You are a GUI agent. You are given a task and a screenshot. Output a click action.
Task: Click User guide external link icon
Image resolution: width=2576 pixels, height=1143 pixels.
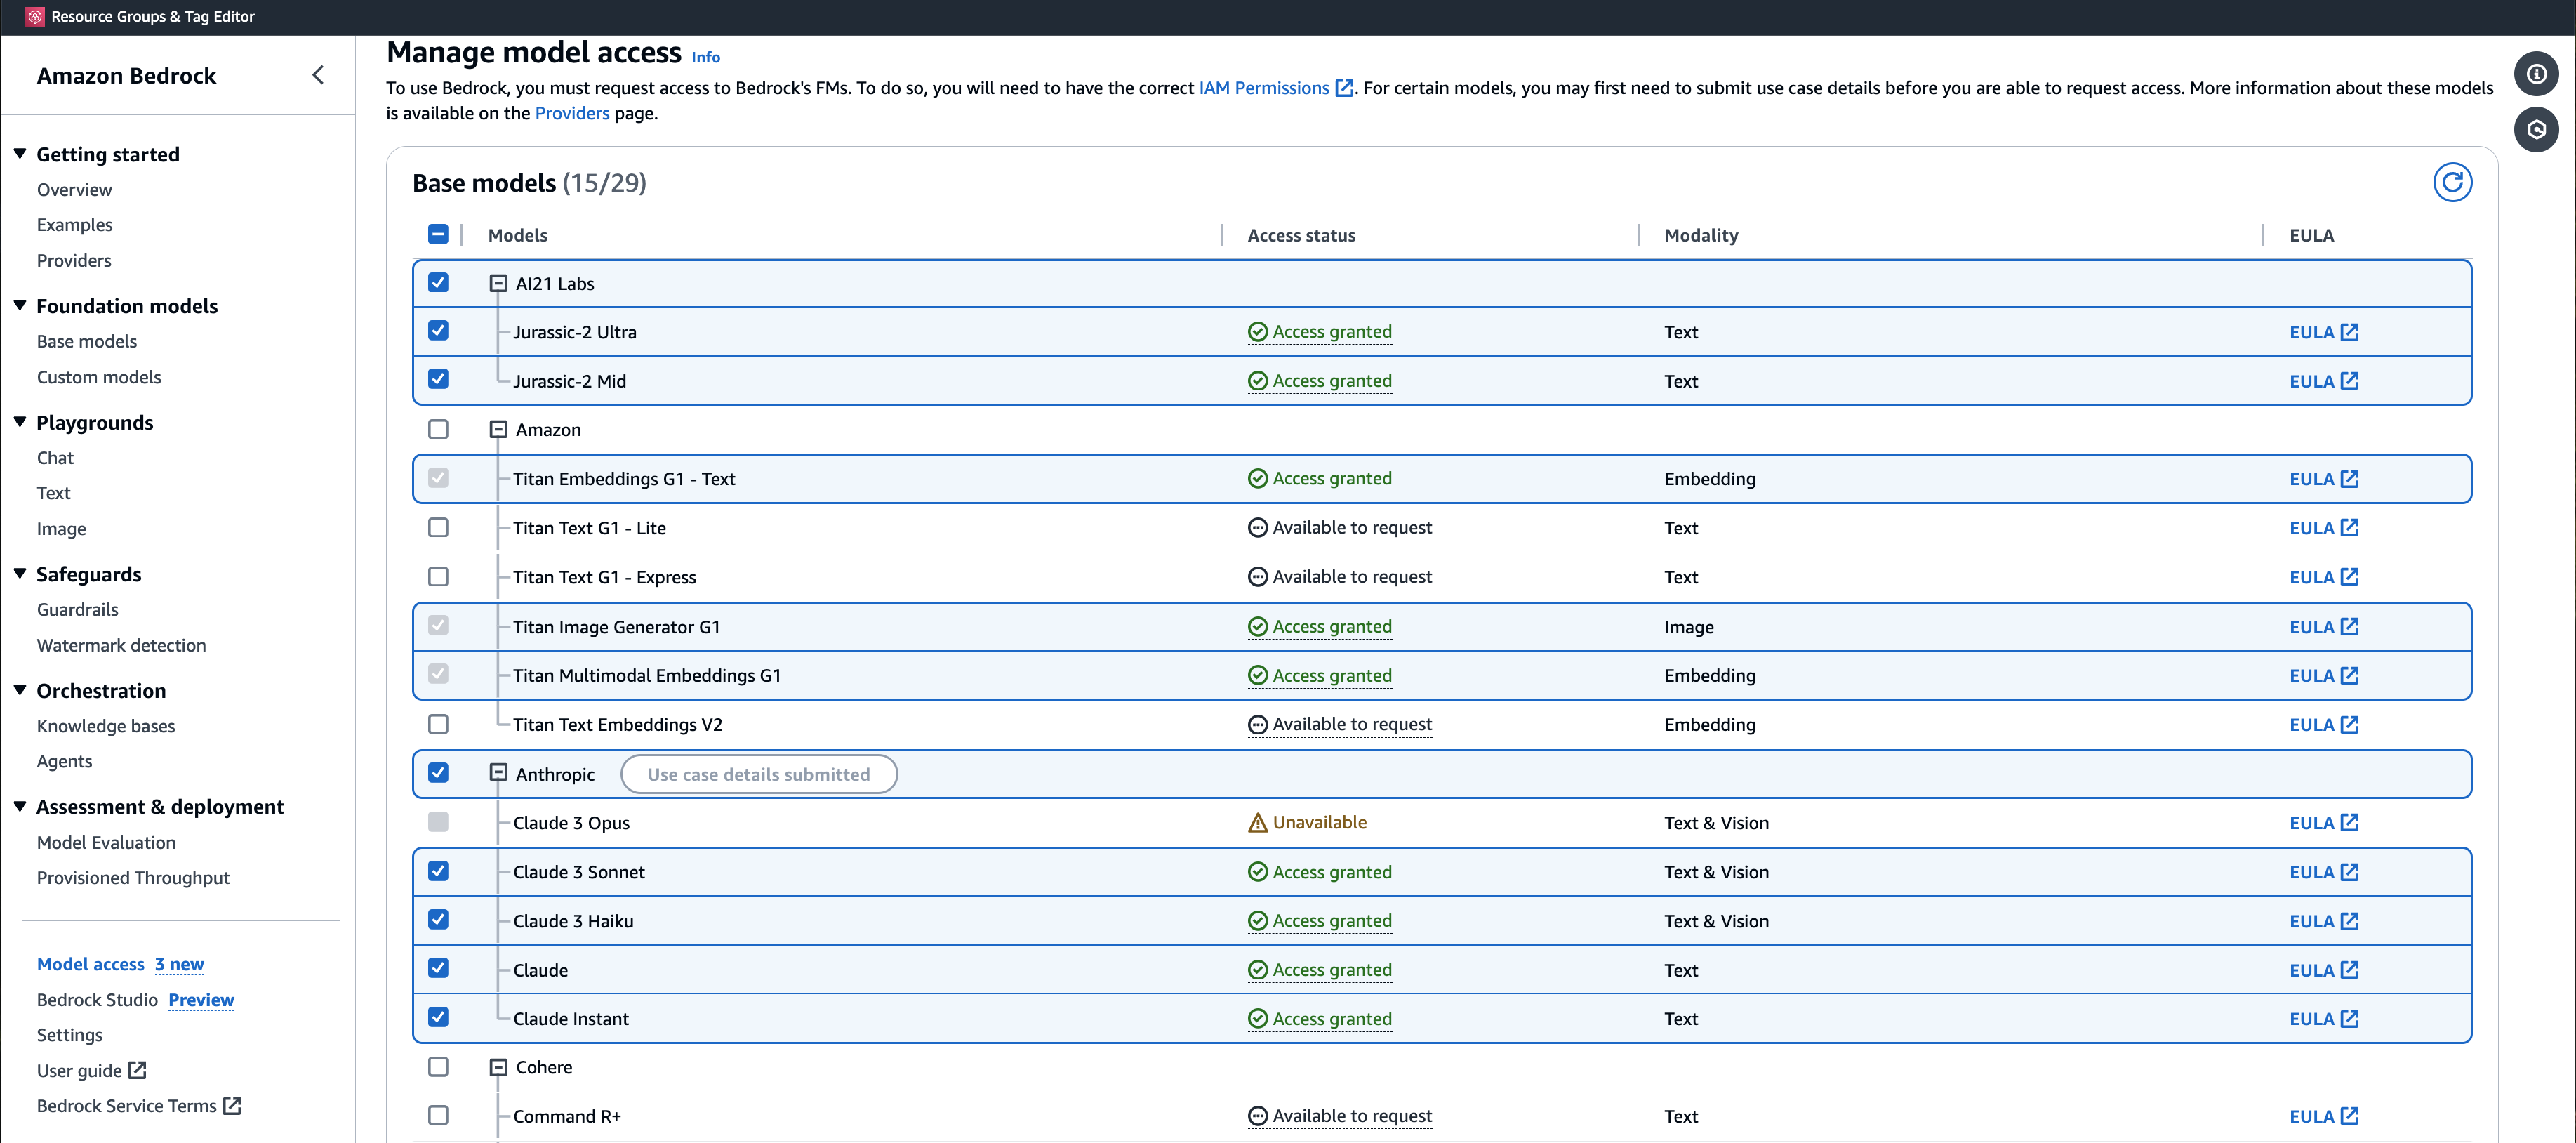[138, 1070]
